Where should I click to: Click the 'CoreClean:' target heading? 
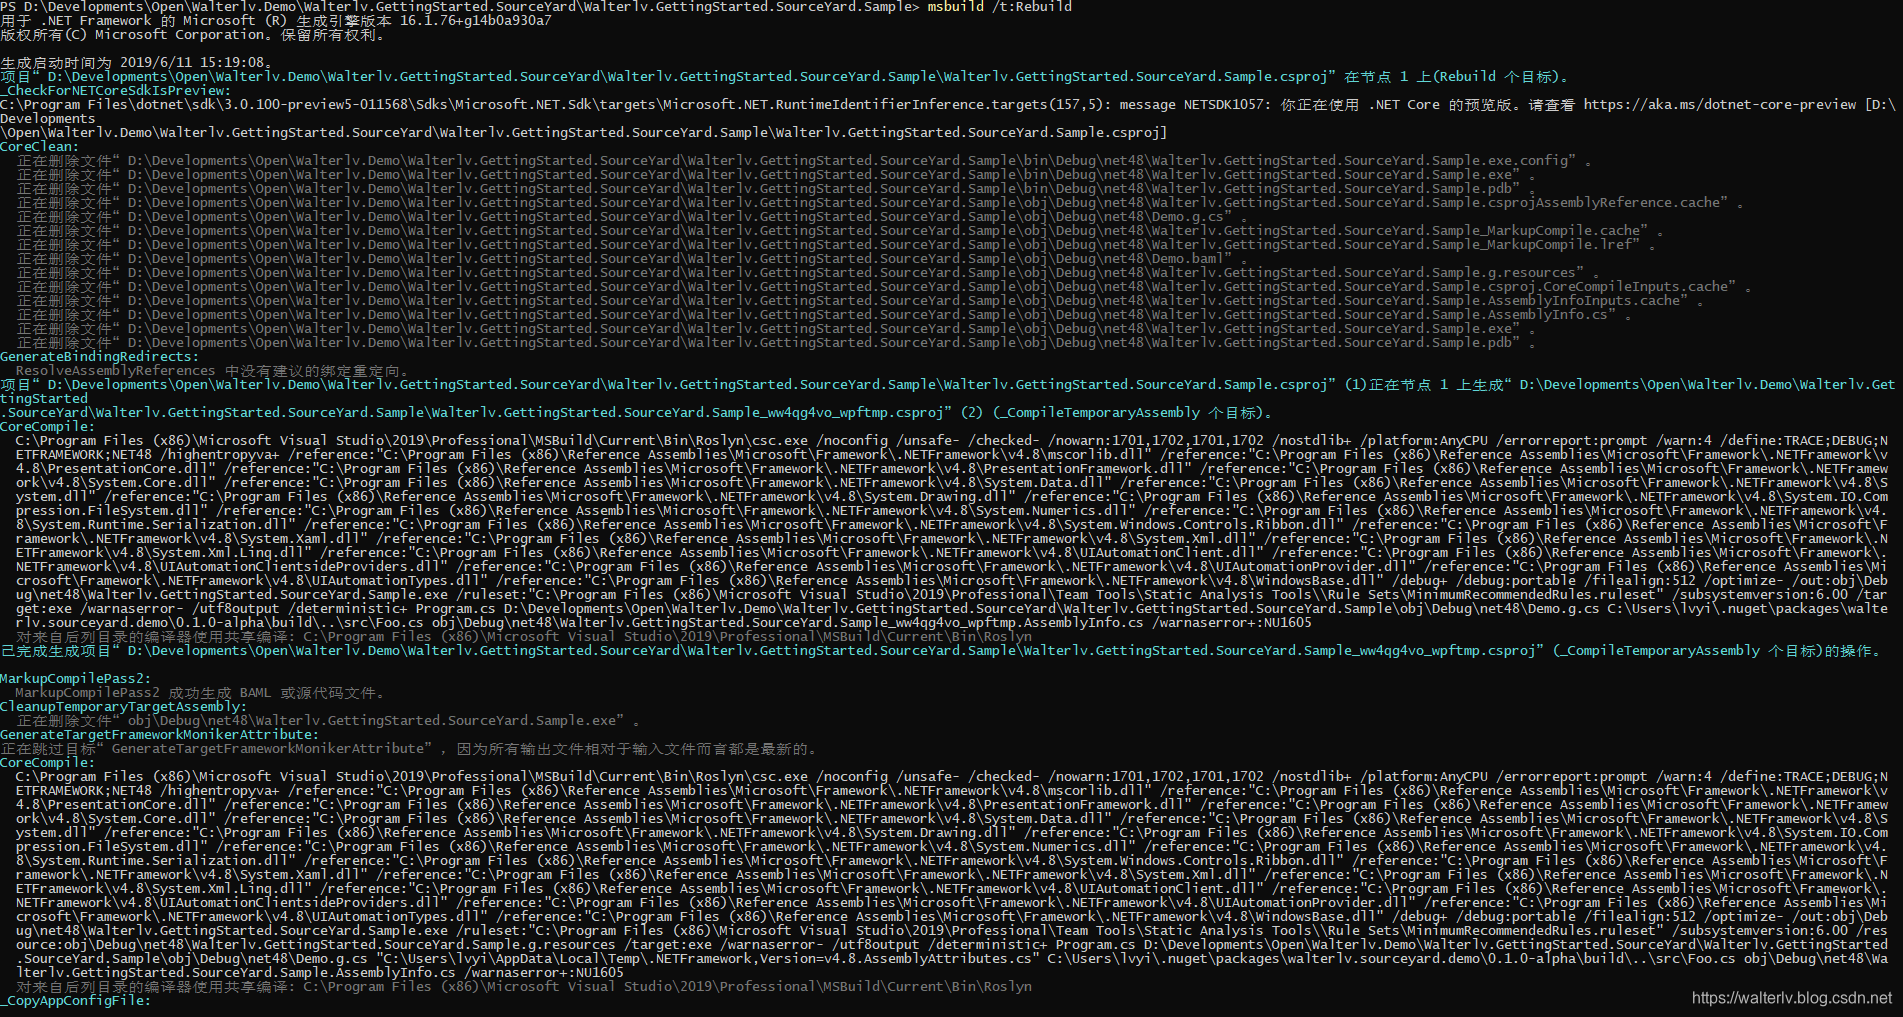[40, 146]
